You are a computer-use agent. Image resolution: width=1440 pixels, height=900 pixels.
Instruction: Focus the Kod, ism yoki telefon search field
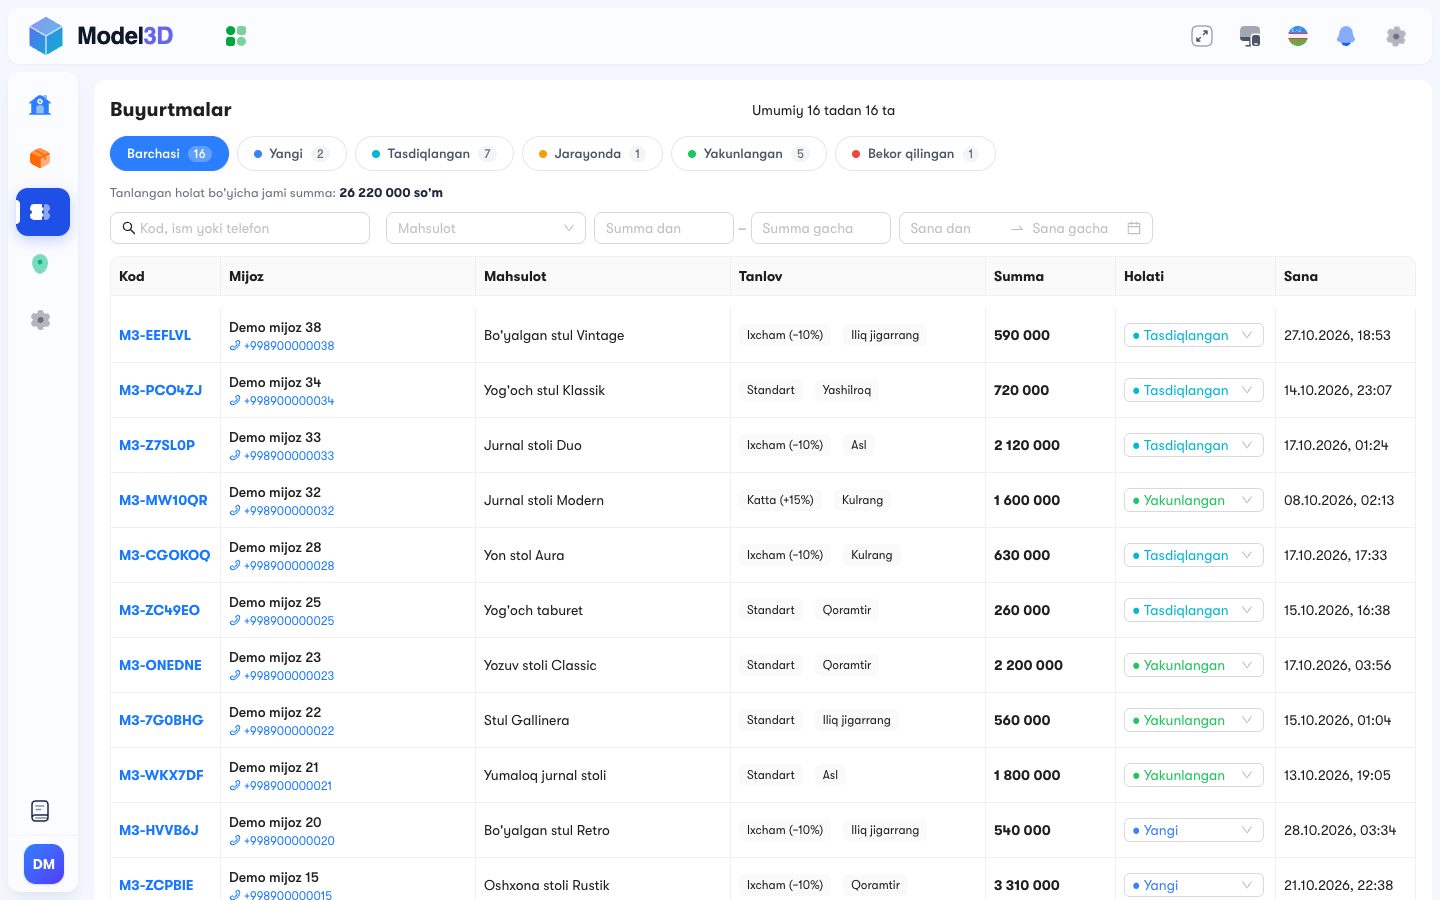(x=240, y=228)
